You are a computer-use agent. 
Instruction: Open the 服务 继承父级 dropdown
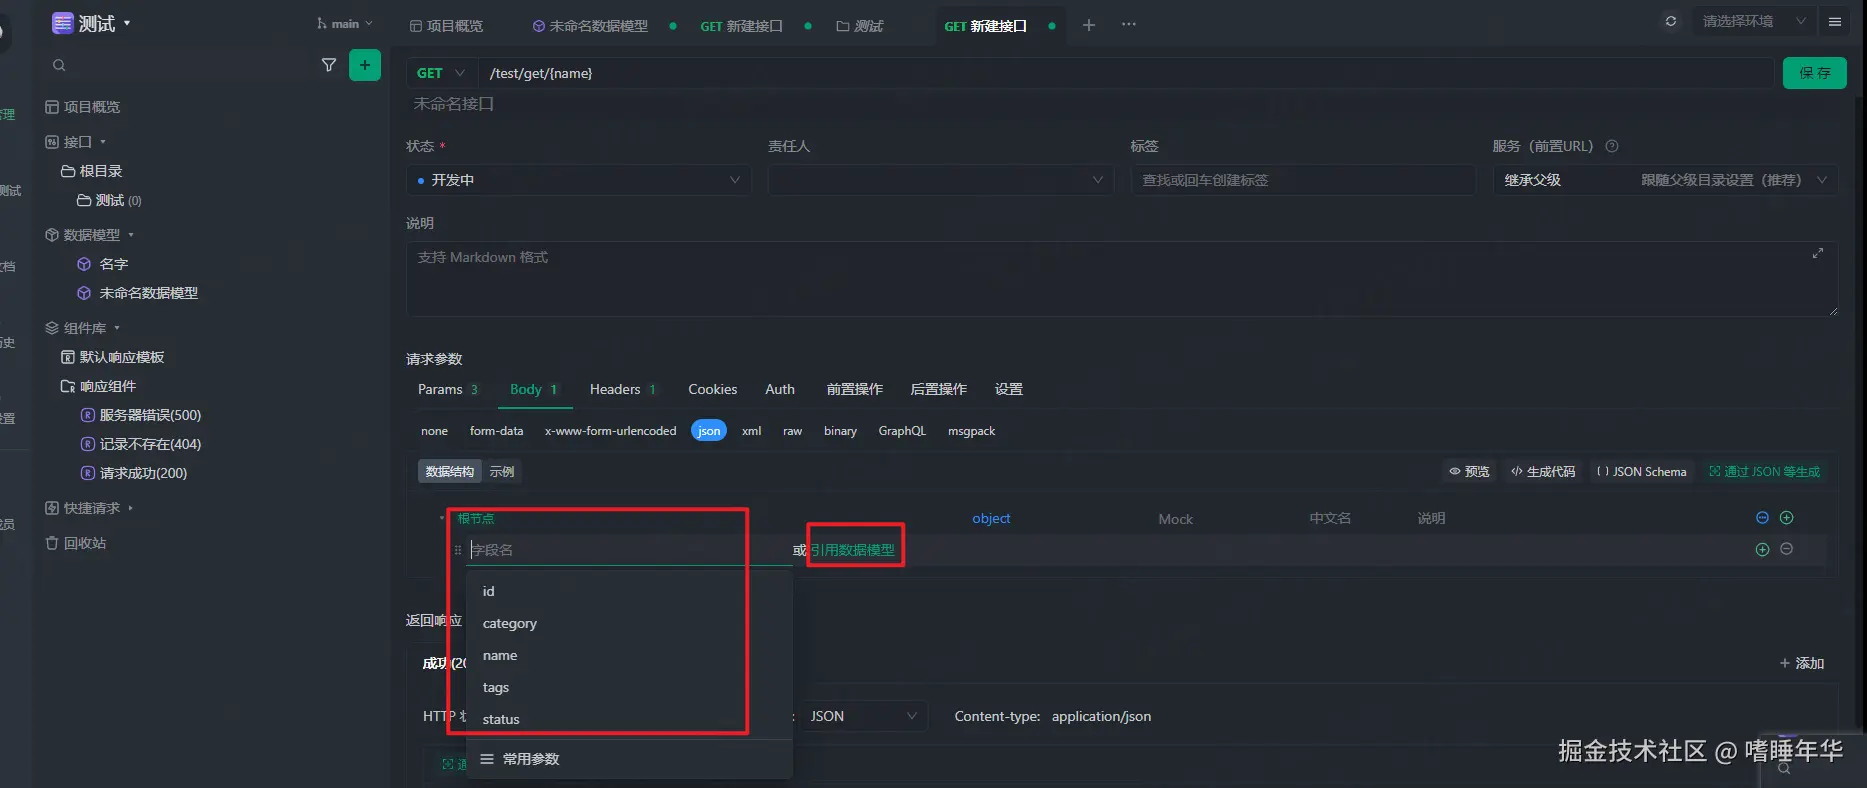1665,180
